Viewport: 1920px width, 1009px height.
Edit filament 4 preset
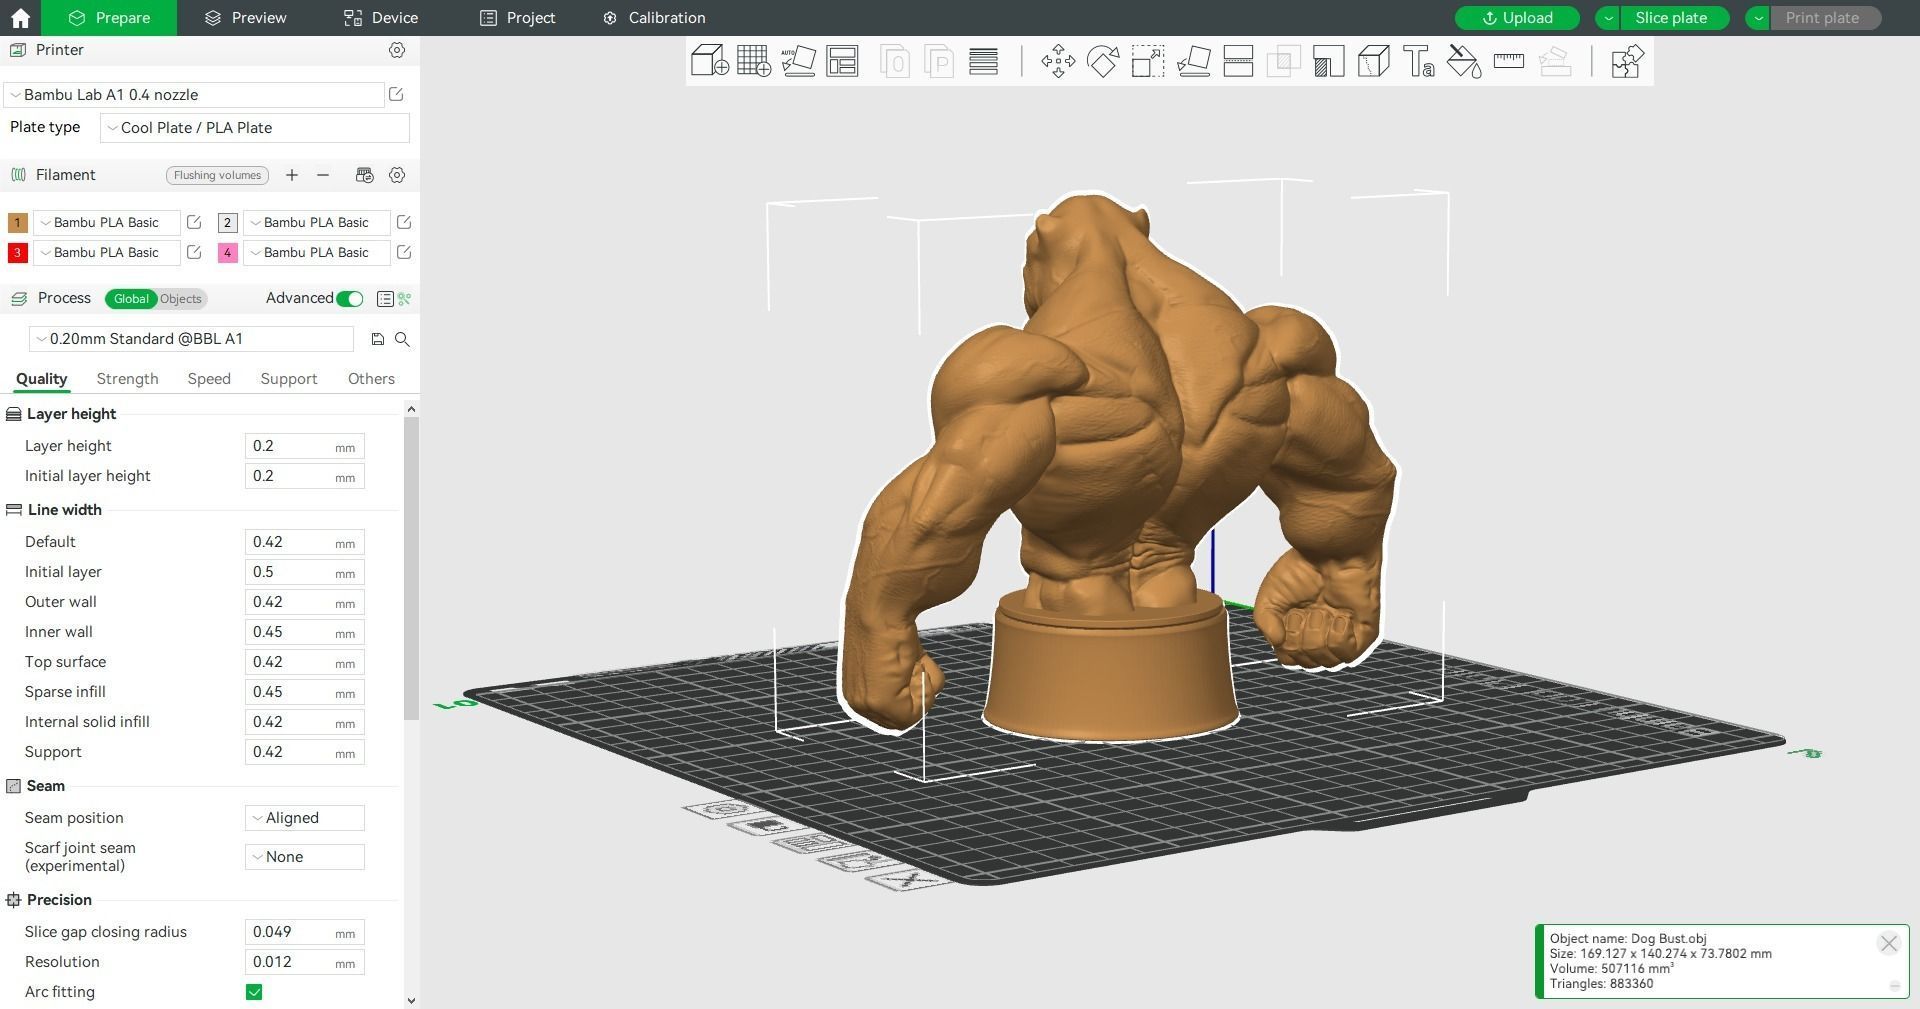[404, 252]
